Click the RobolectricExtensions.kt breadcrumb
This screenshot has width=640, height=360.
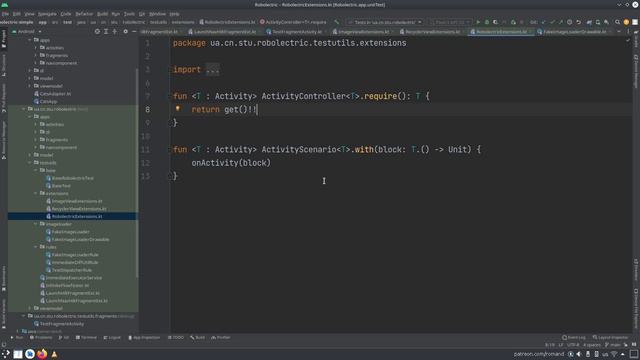[227, 22]
